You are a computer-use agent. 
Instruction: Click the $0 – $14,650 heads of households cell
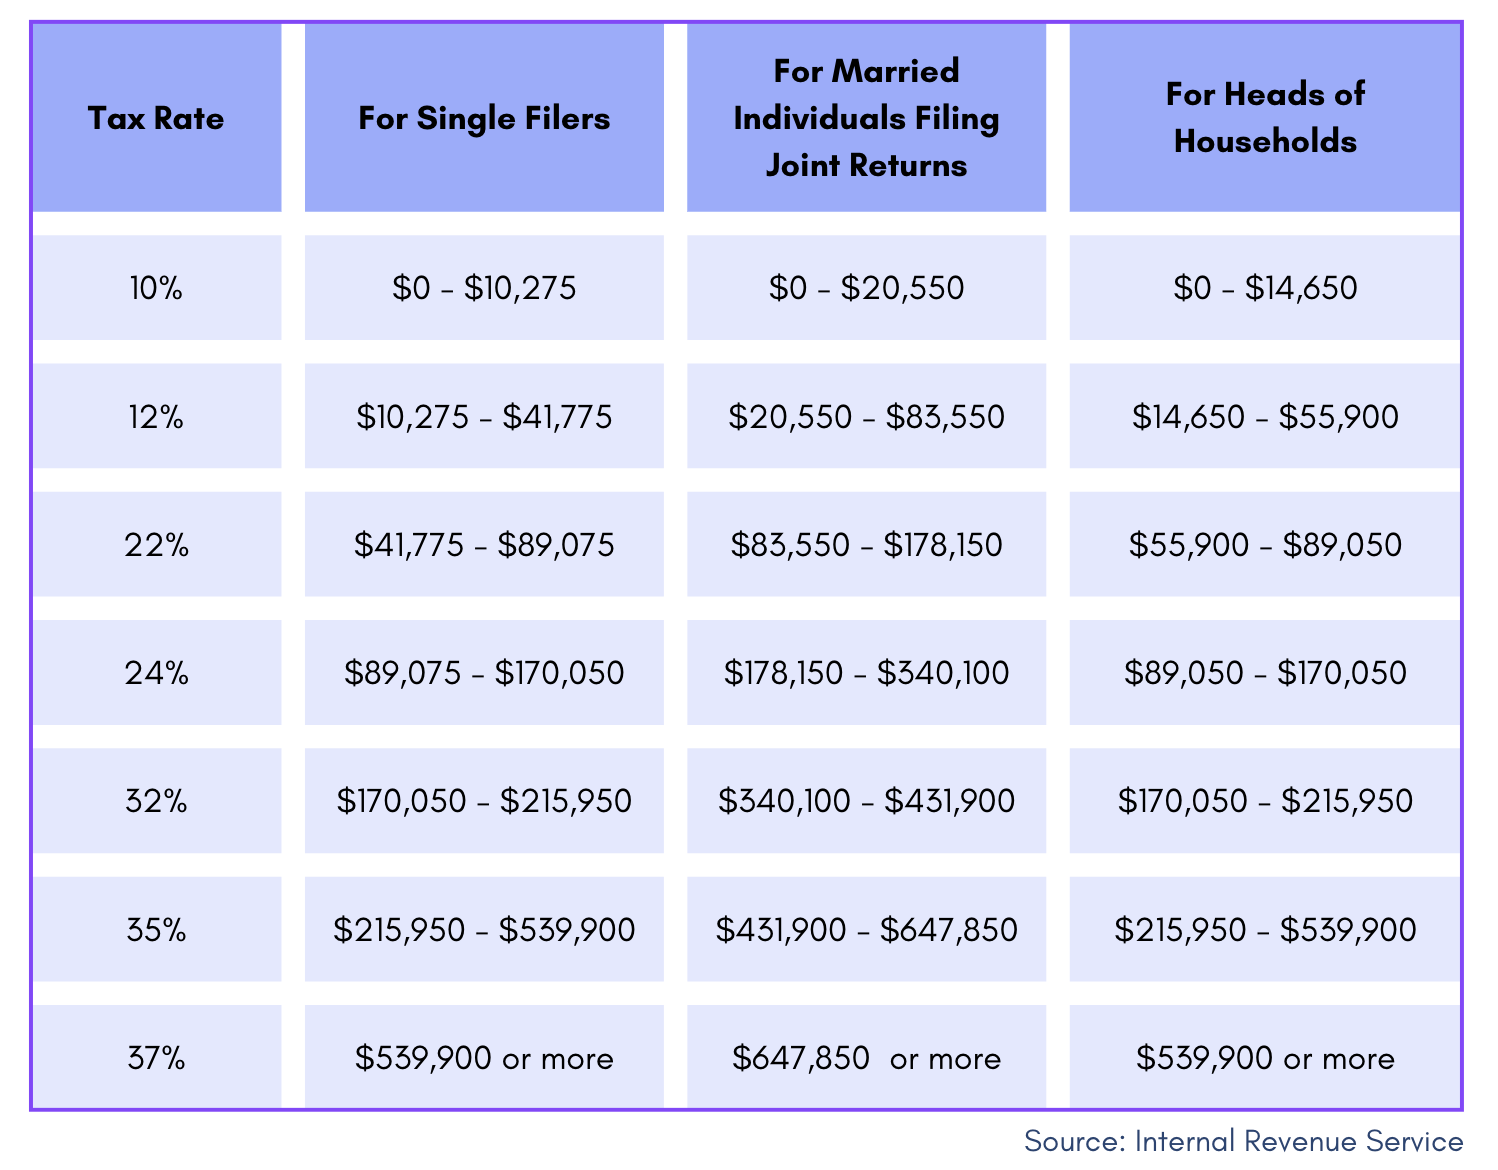(x=1265, y=288)
